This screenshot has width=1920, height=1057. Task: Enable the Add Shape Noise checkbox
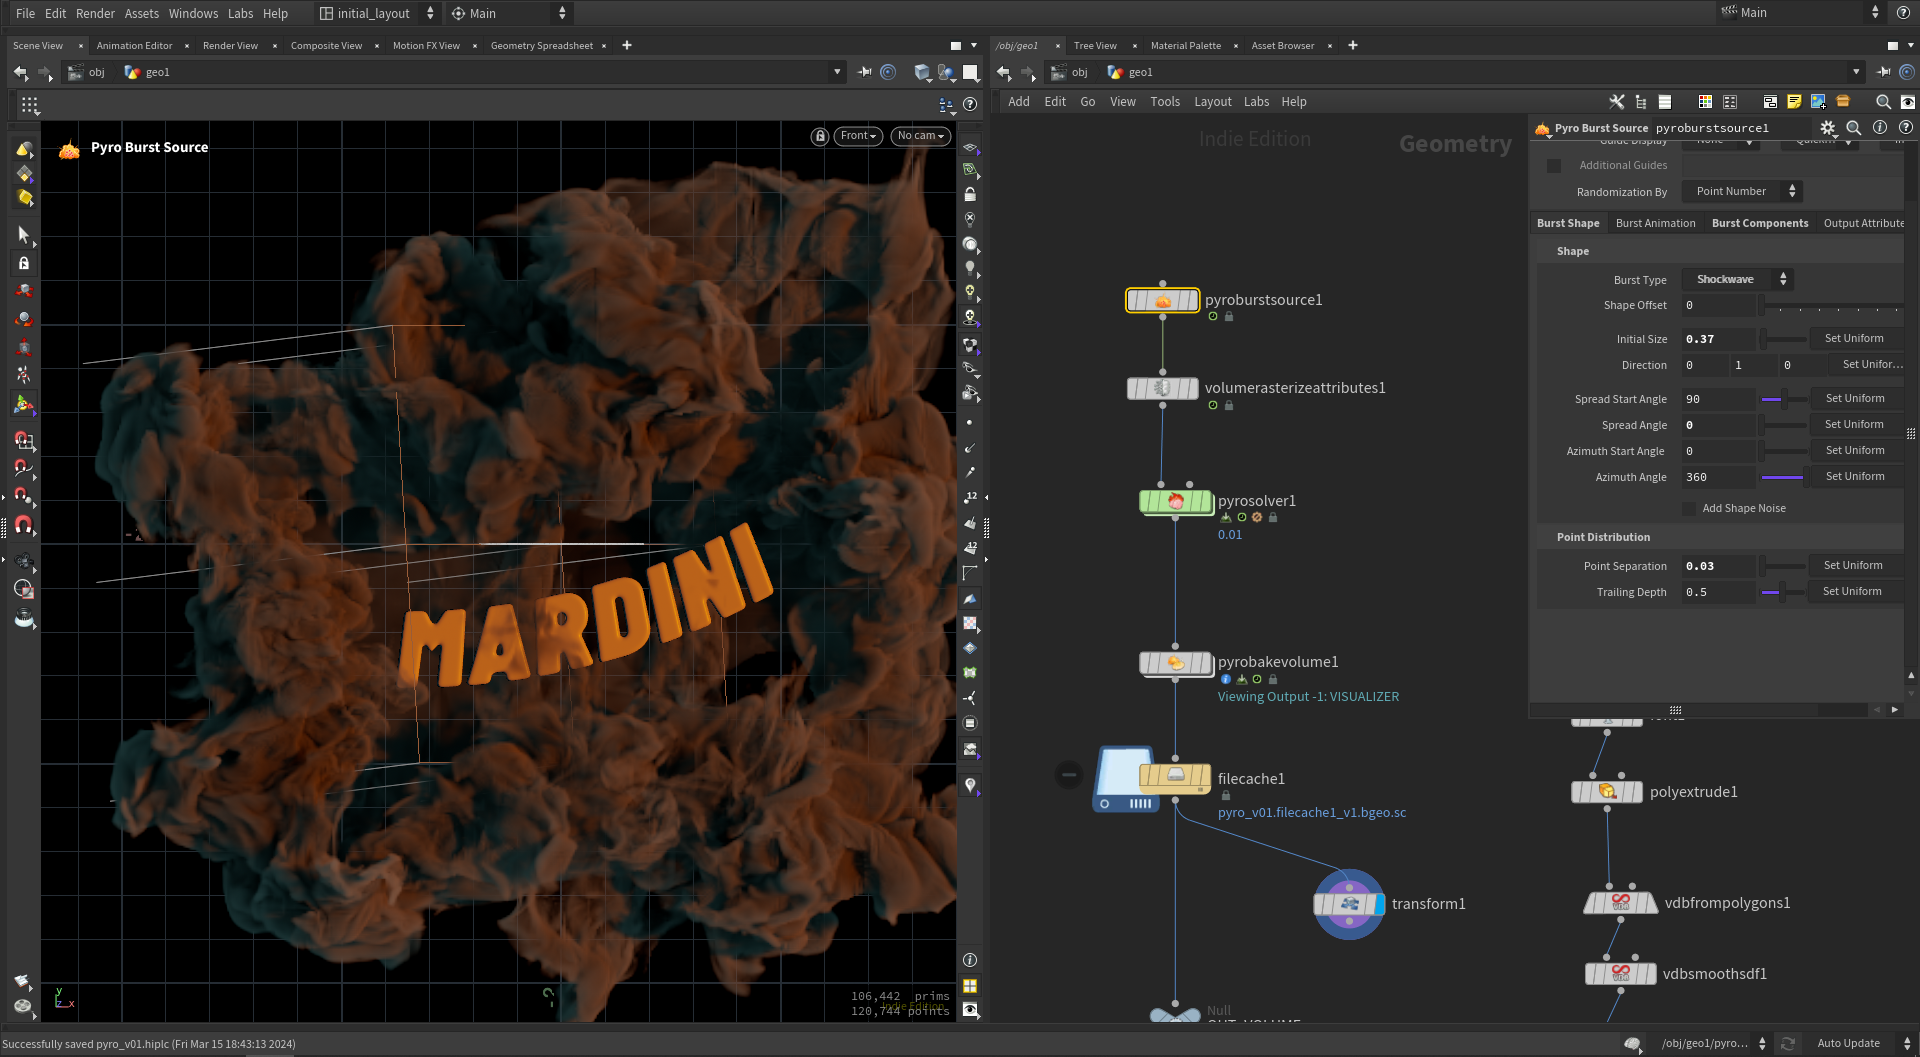click(1690, 509)
